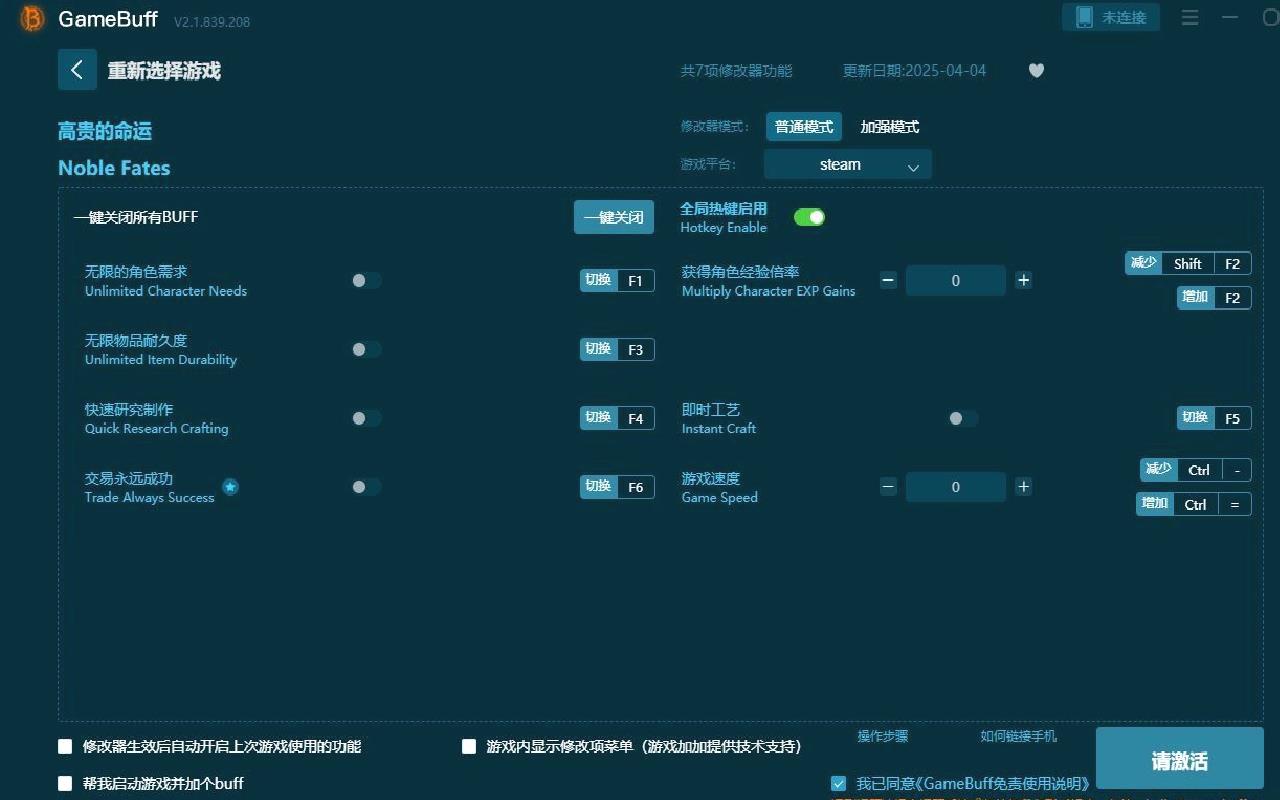Check launch game and add buff checkbox
1280x800 pixels.
click(65, 783)
